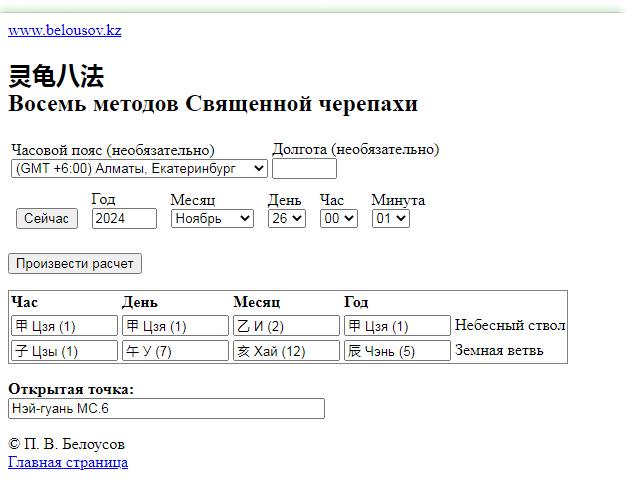Click the open point field Нэй-гуань MC.6
The width and height of the screenshot is (632, 498).
(x=166, y=409)
